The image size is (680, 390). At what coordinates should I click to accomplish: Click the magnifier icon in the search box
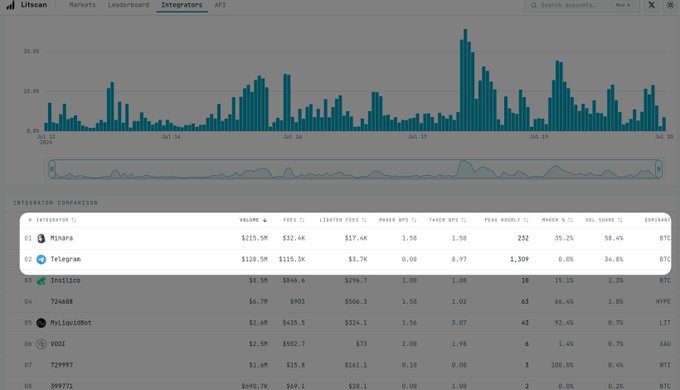(533, 5)
